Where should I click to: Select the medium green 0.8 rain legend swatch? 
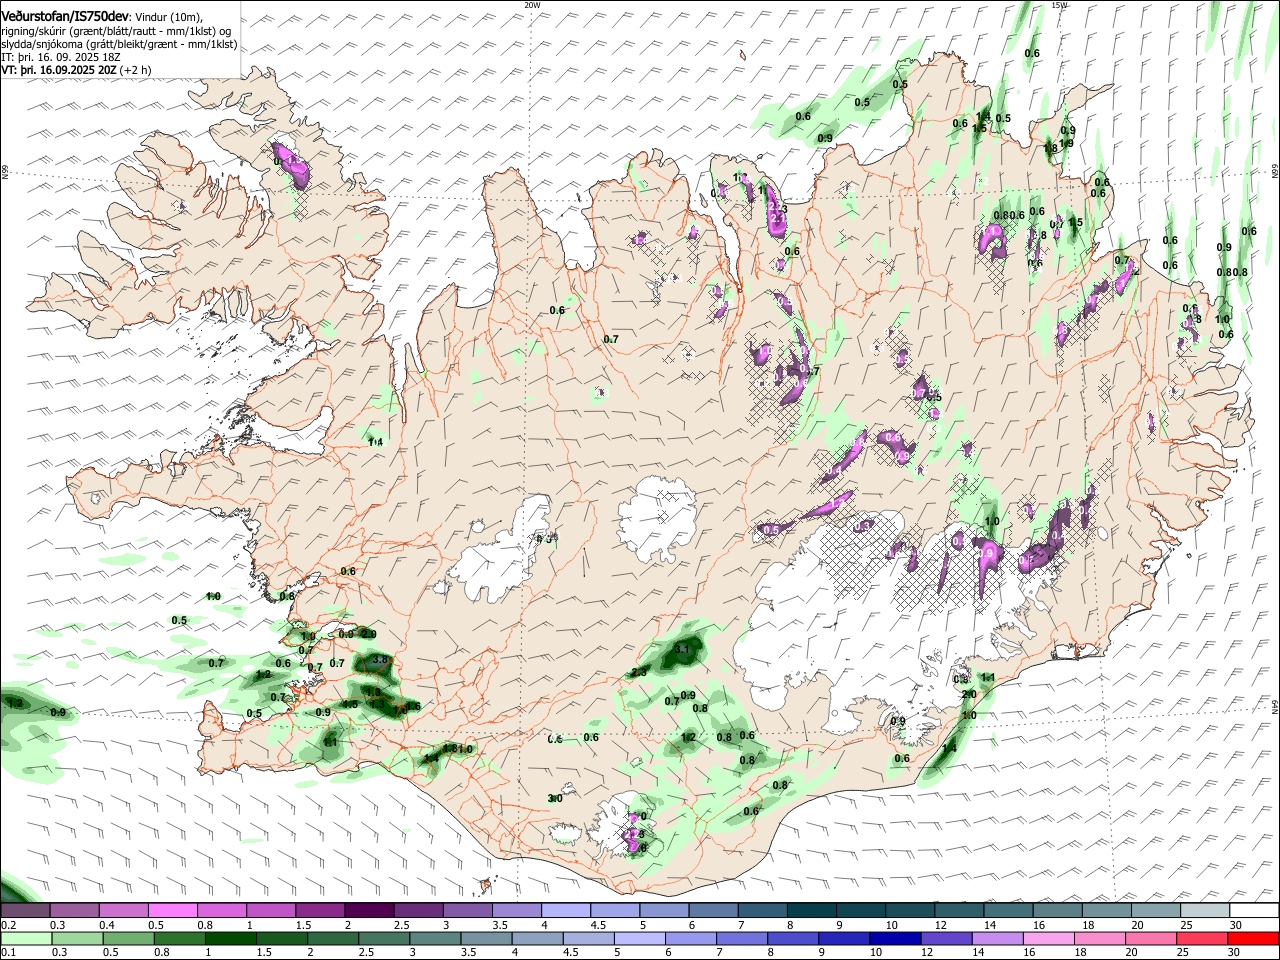(179, 938)
